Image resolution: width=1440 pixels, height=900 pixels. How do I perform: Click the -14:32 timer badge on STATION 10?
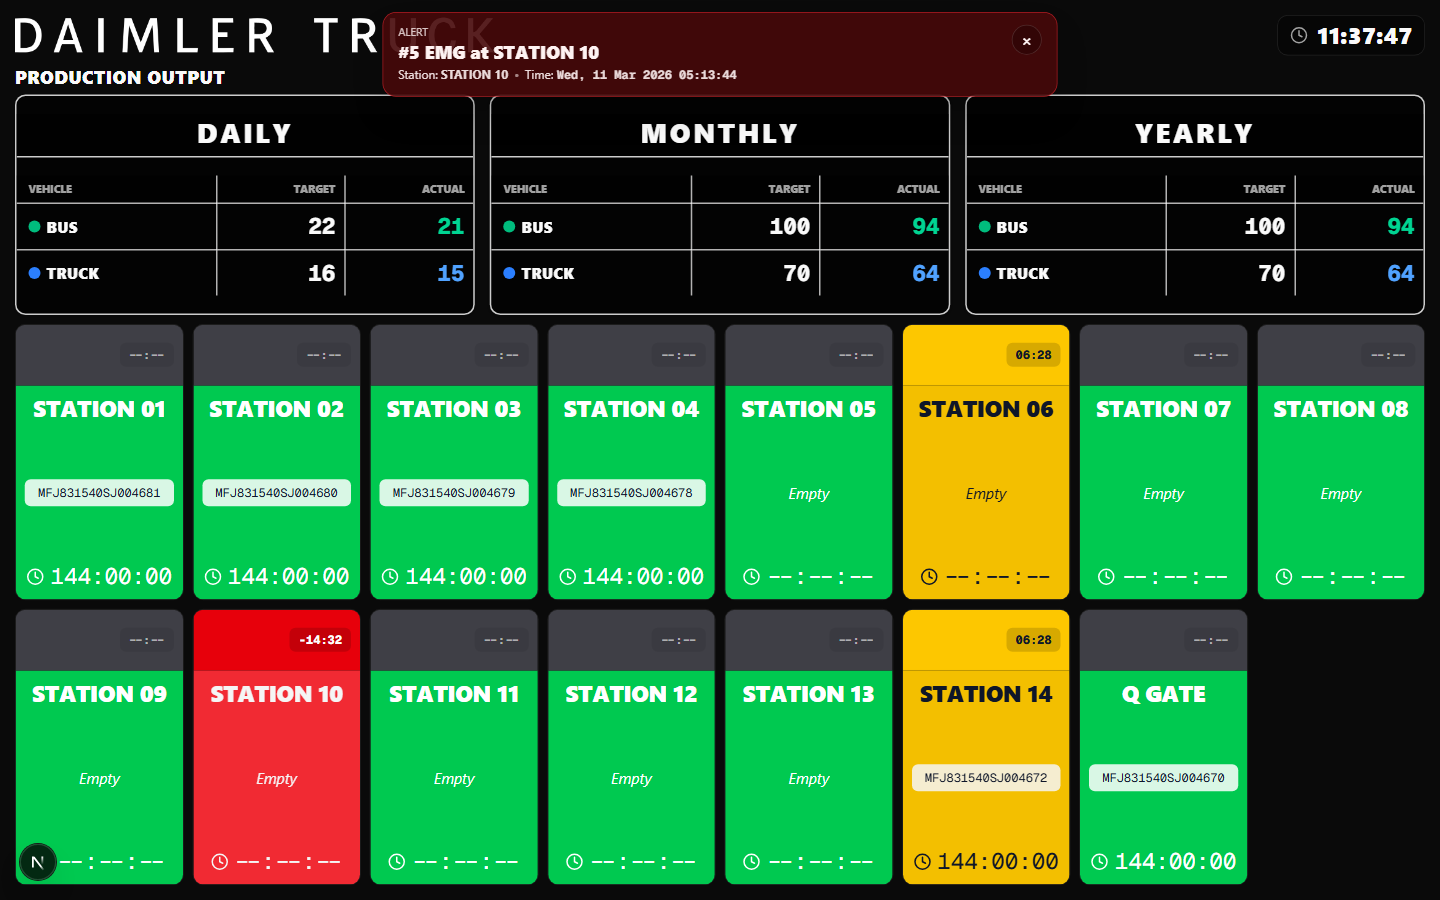point(321,640)
